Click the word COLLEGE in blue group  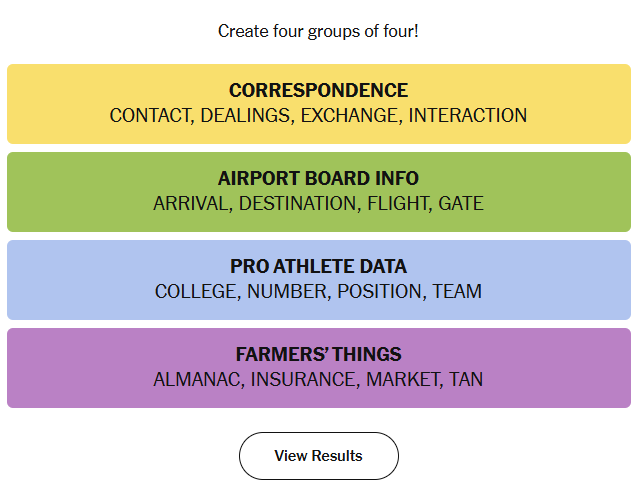tap(196, 291)
